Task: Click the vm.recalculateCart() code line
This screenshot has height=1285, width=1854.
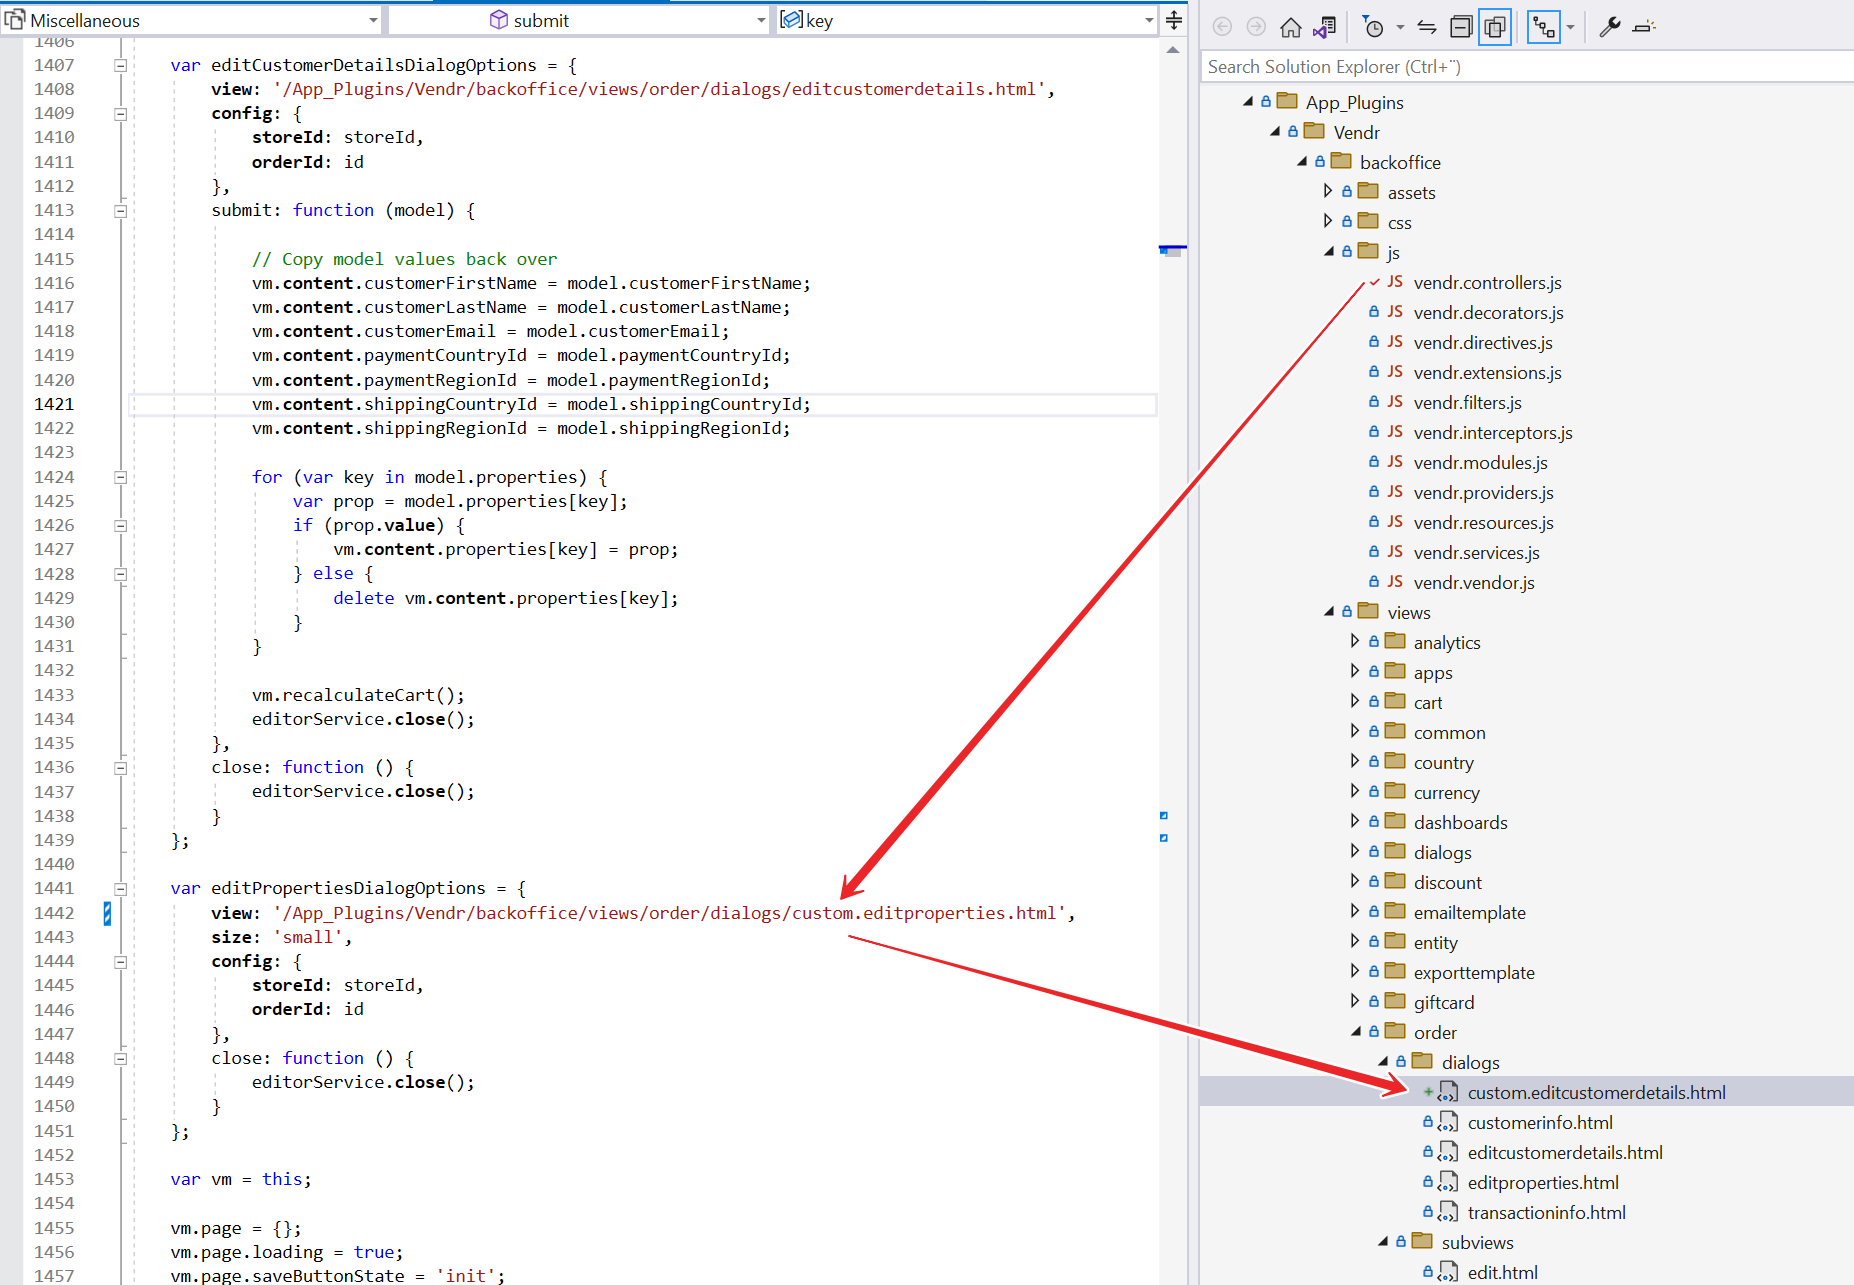Action: coord(358,695)
